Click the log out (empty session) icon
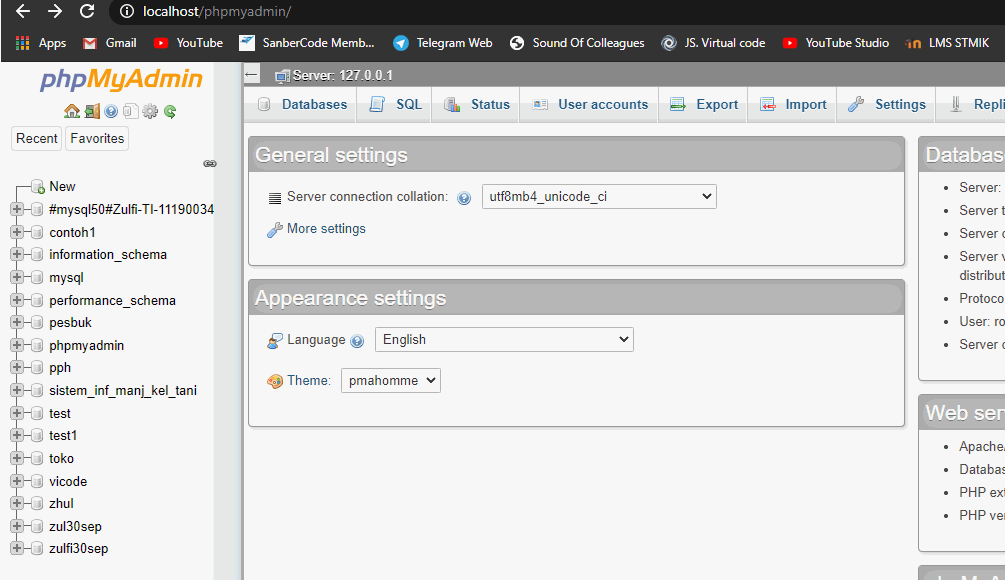 pos(92,112)
